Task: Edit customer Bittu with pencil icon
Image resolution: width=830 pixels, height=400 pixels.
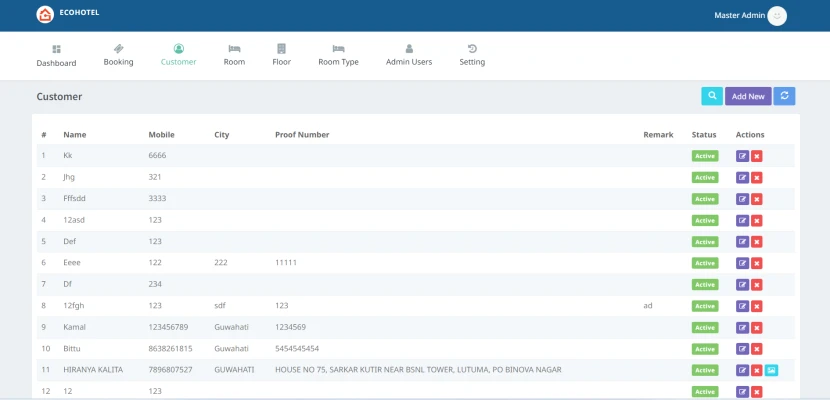Action: [742, 349]
